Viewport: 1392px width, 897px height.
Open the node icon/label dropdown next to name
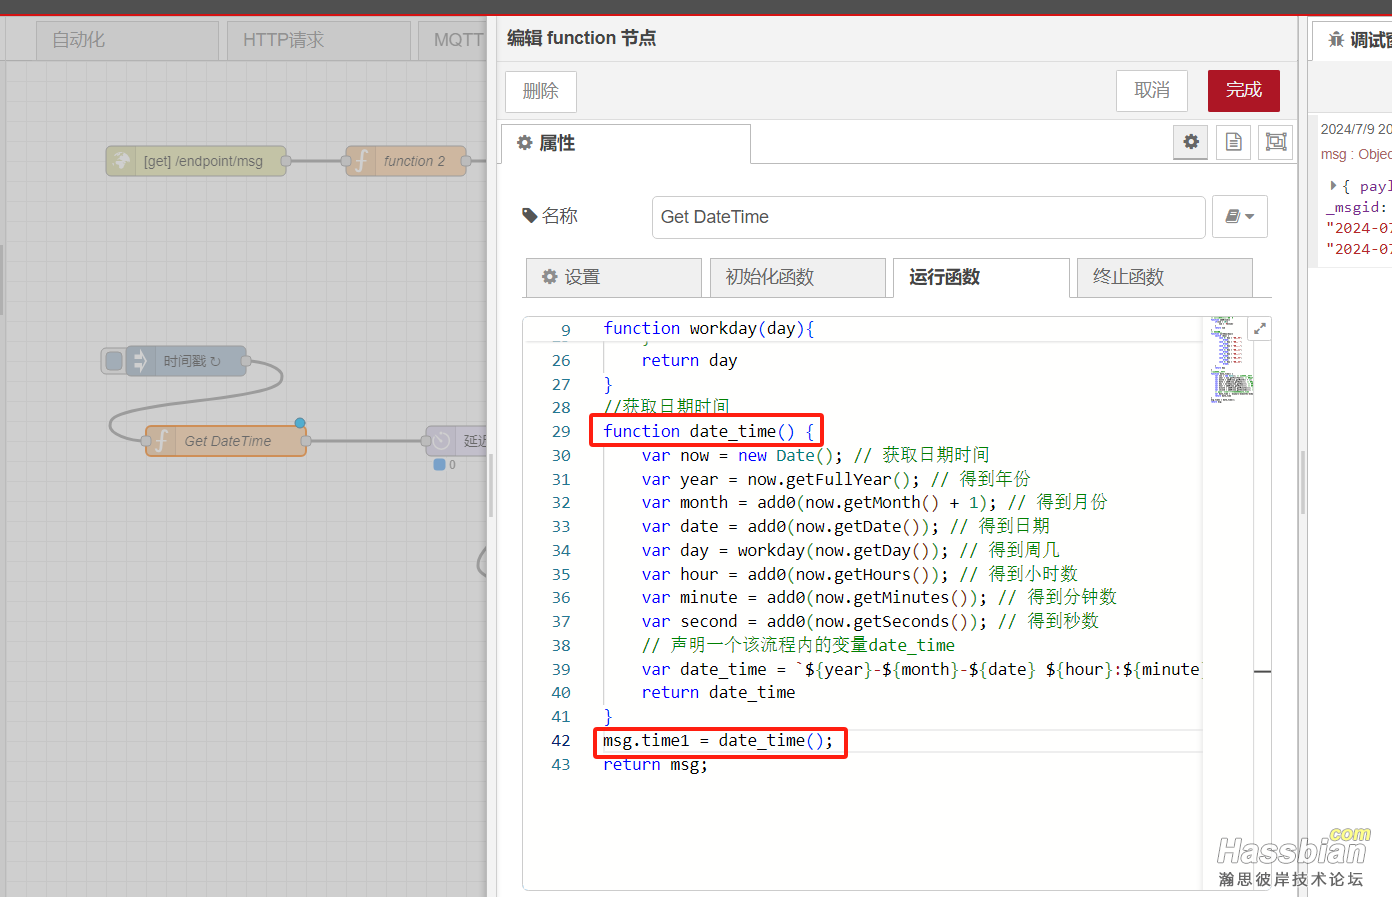1240,216
